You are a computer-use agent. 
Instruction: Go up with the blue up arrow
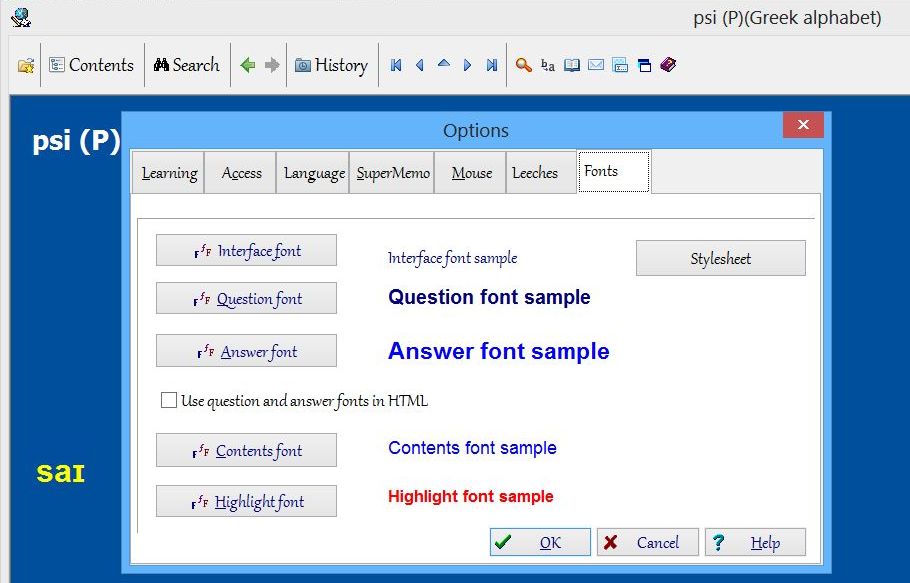(444, 65)
